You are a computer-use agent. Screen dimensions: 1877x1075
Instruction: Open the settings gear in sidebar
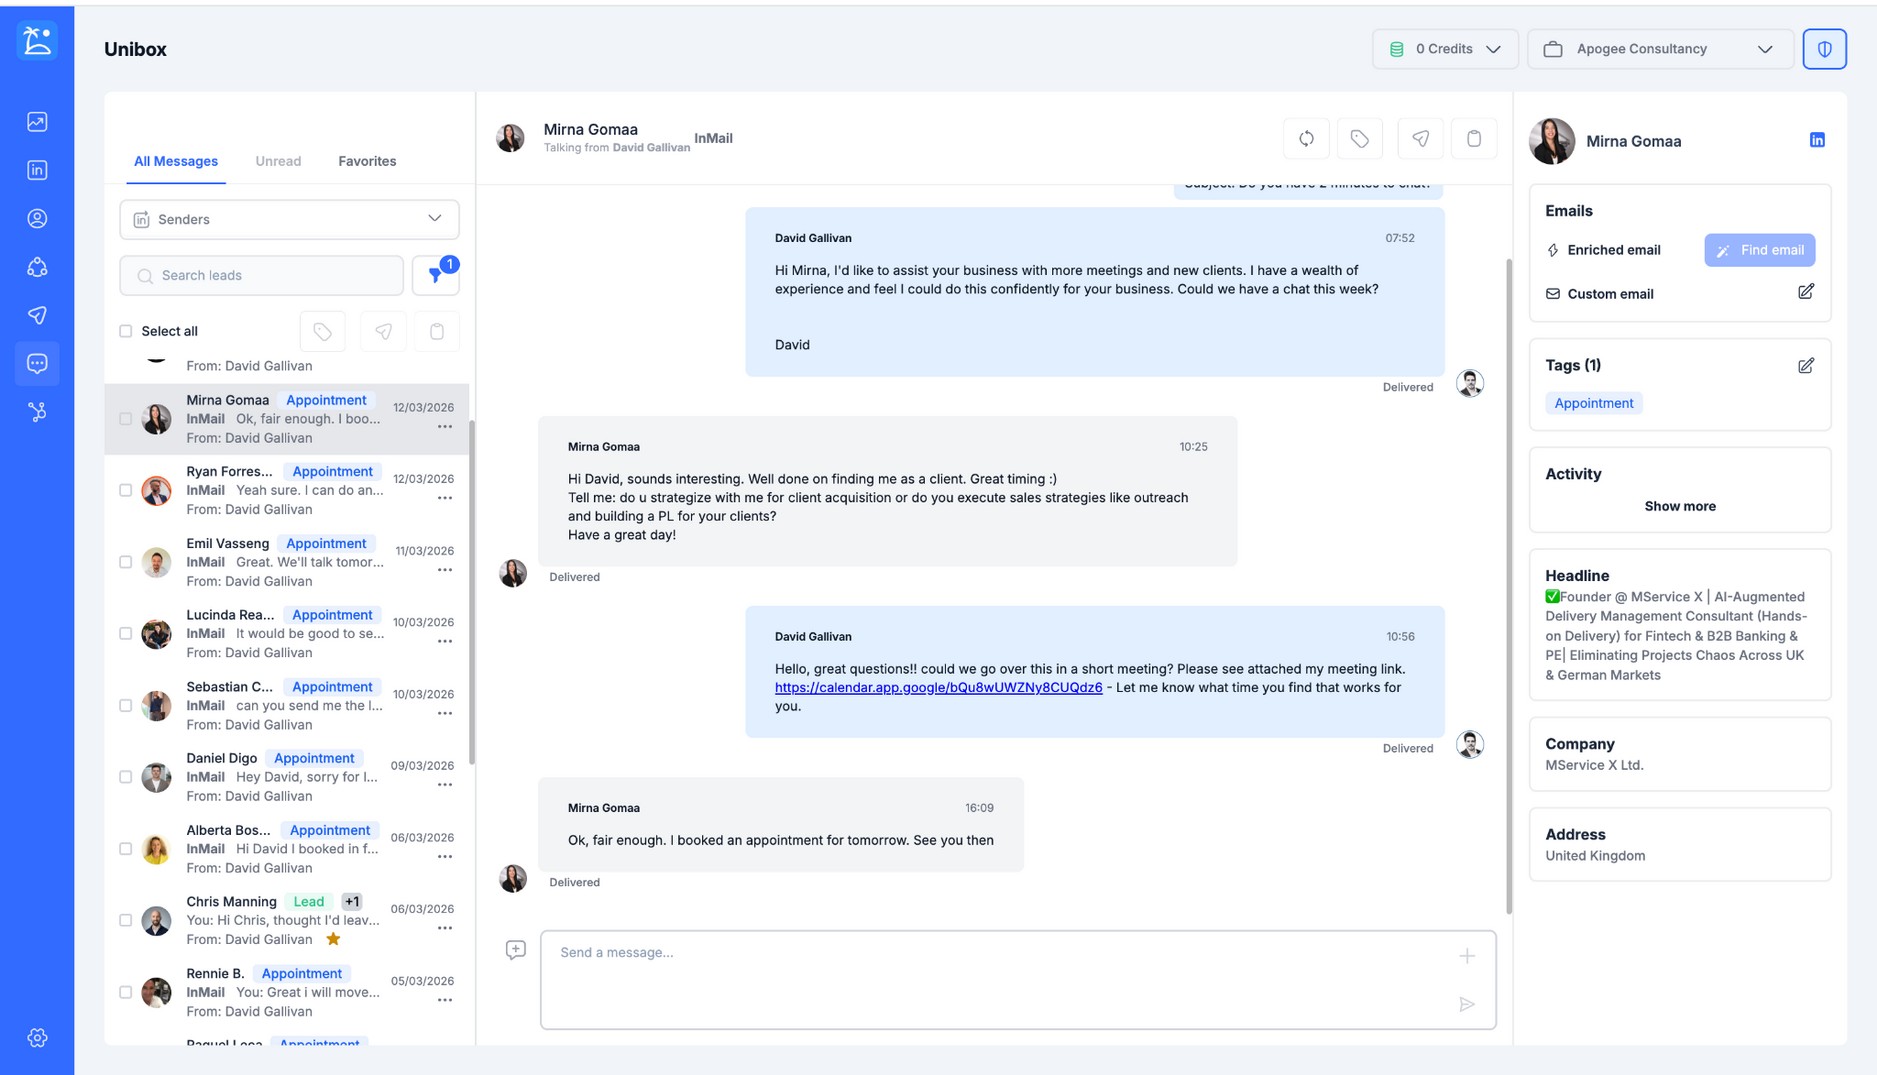(37, 1038)
